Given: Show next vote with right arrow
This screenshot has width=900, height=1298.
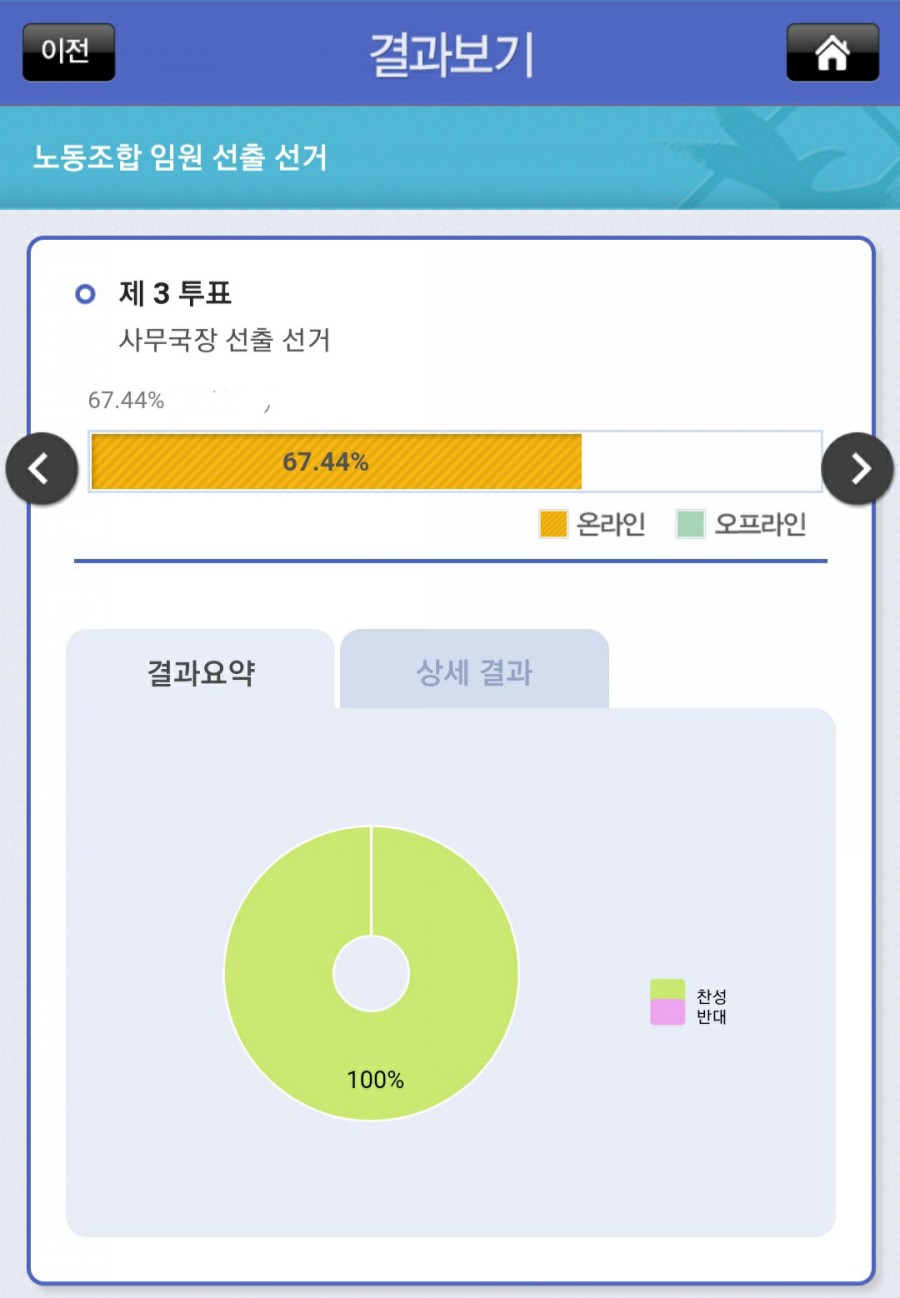Looking at the screenshot, I should (858, 468).
